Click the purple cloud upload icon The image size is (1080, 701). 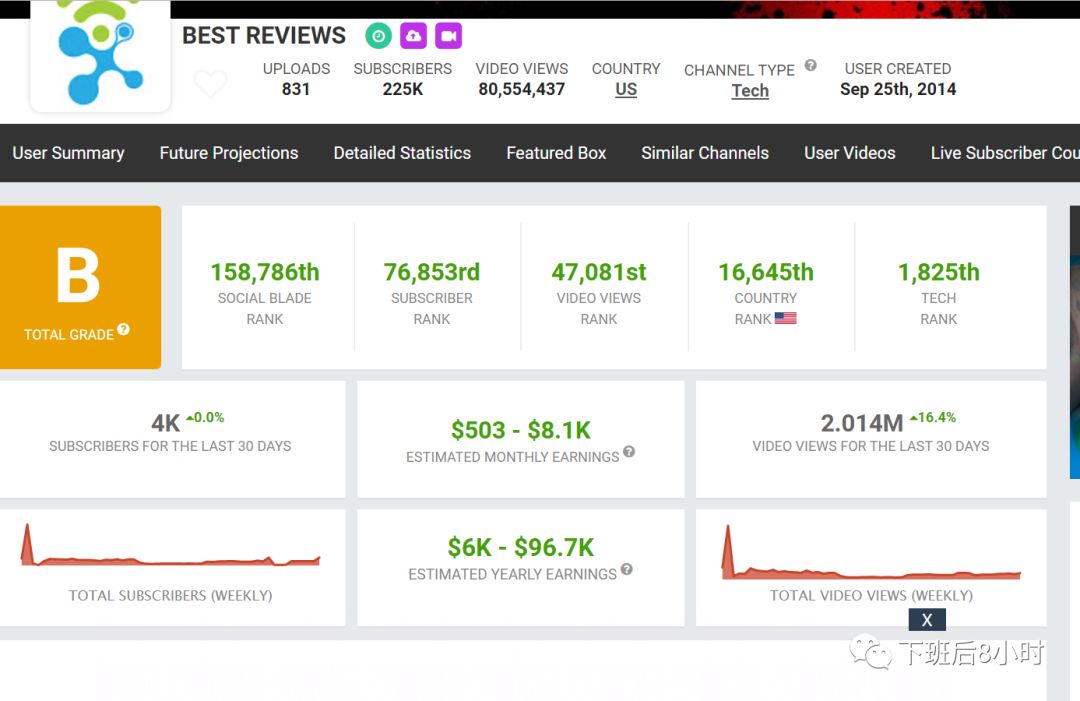click(413, 36)
